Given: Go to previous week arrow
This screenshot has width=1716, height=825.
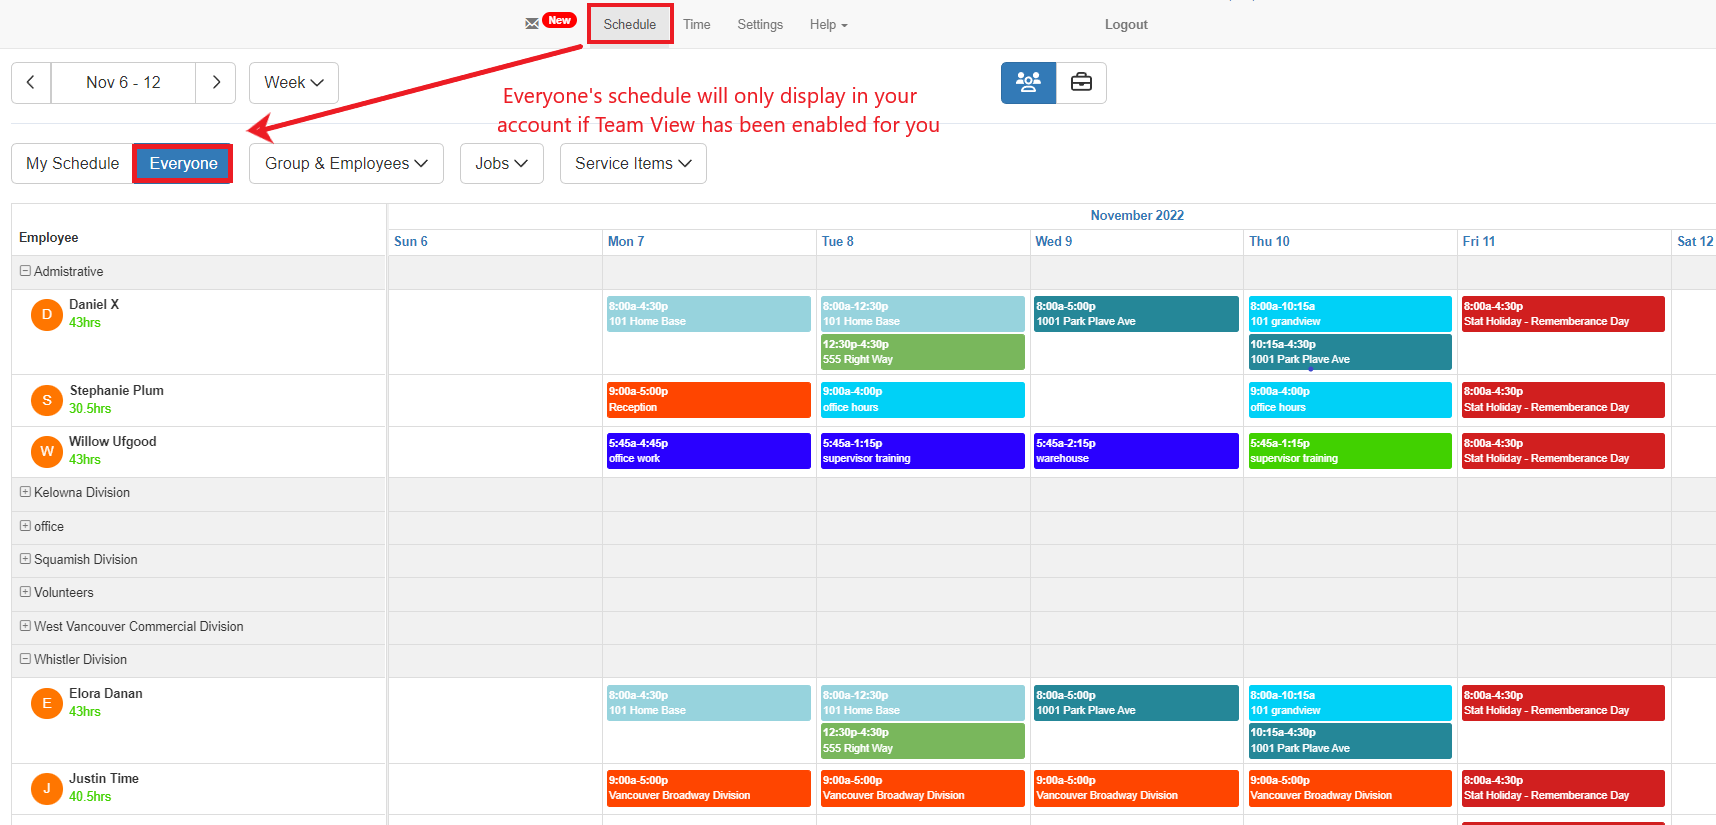Looking at the screenshot, I should (31, 83).
